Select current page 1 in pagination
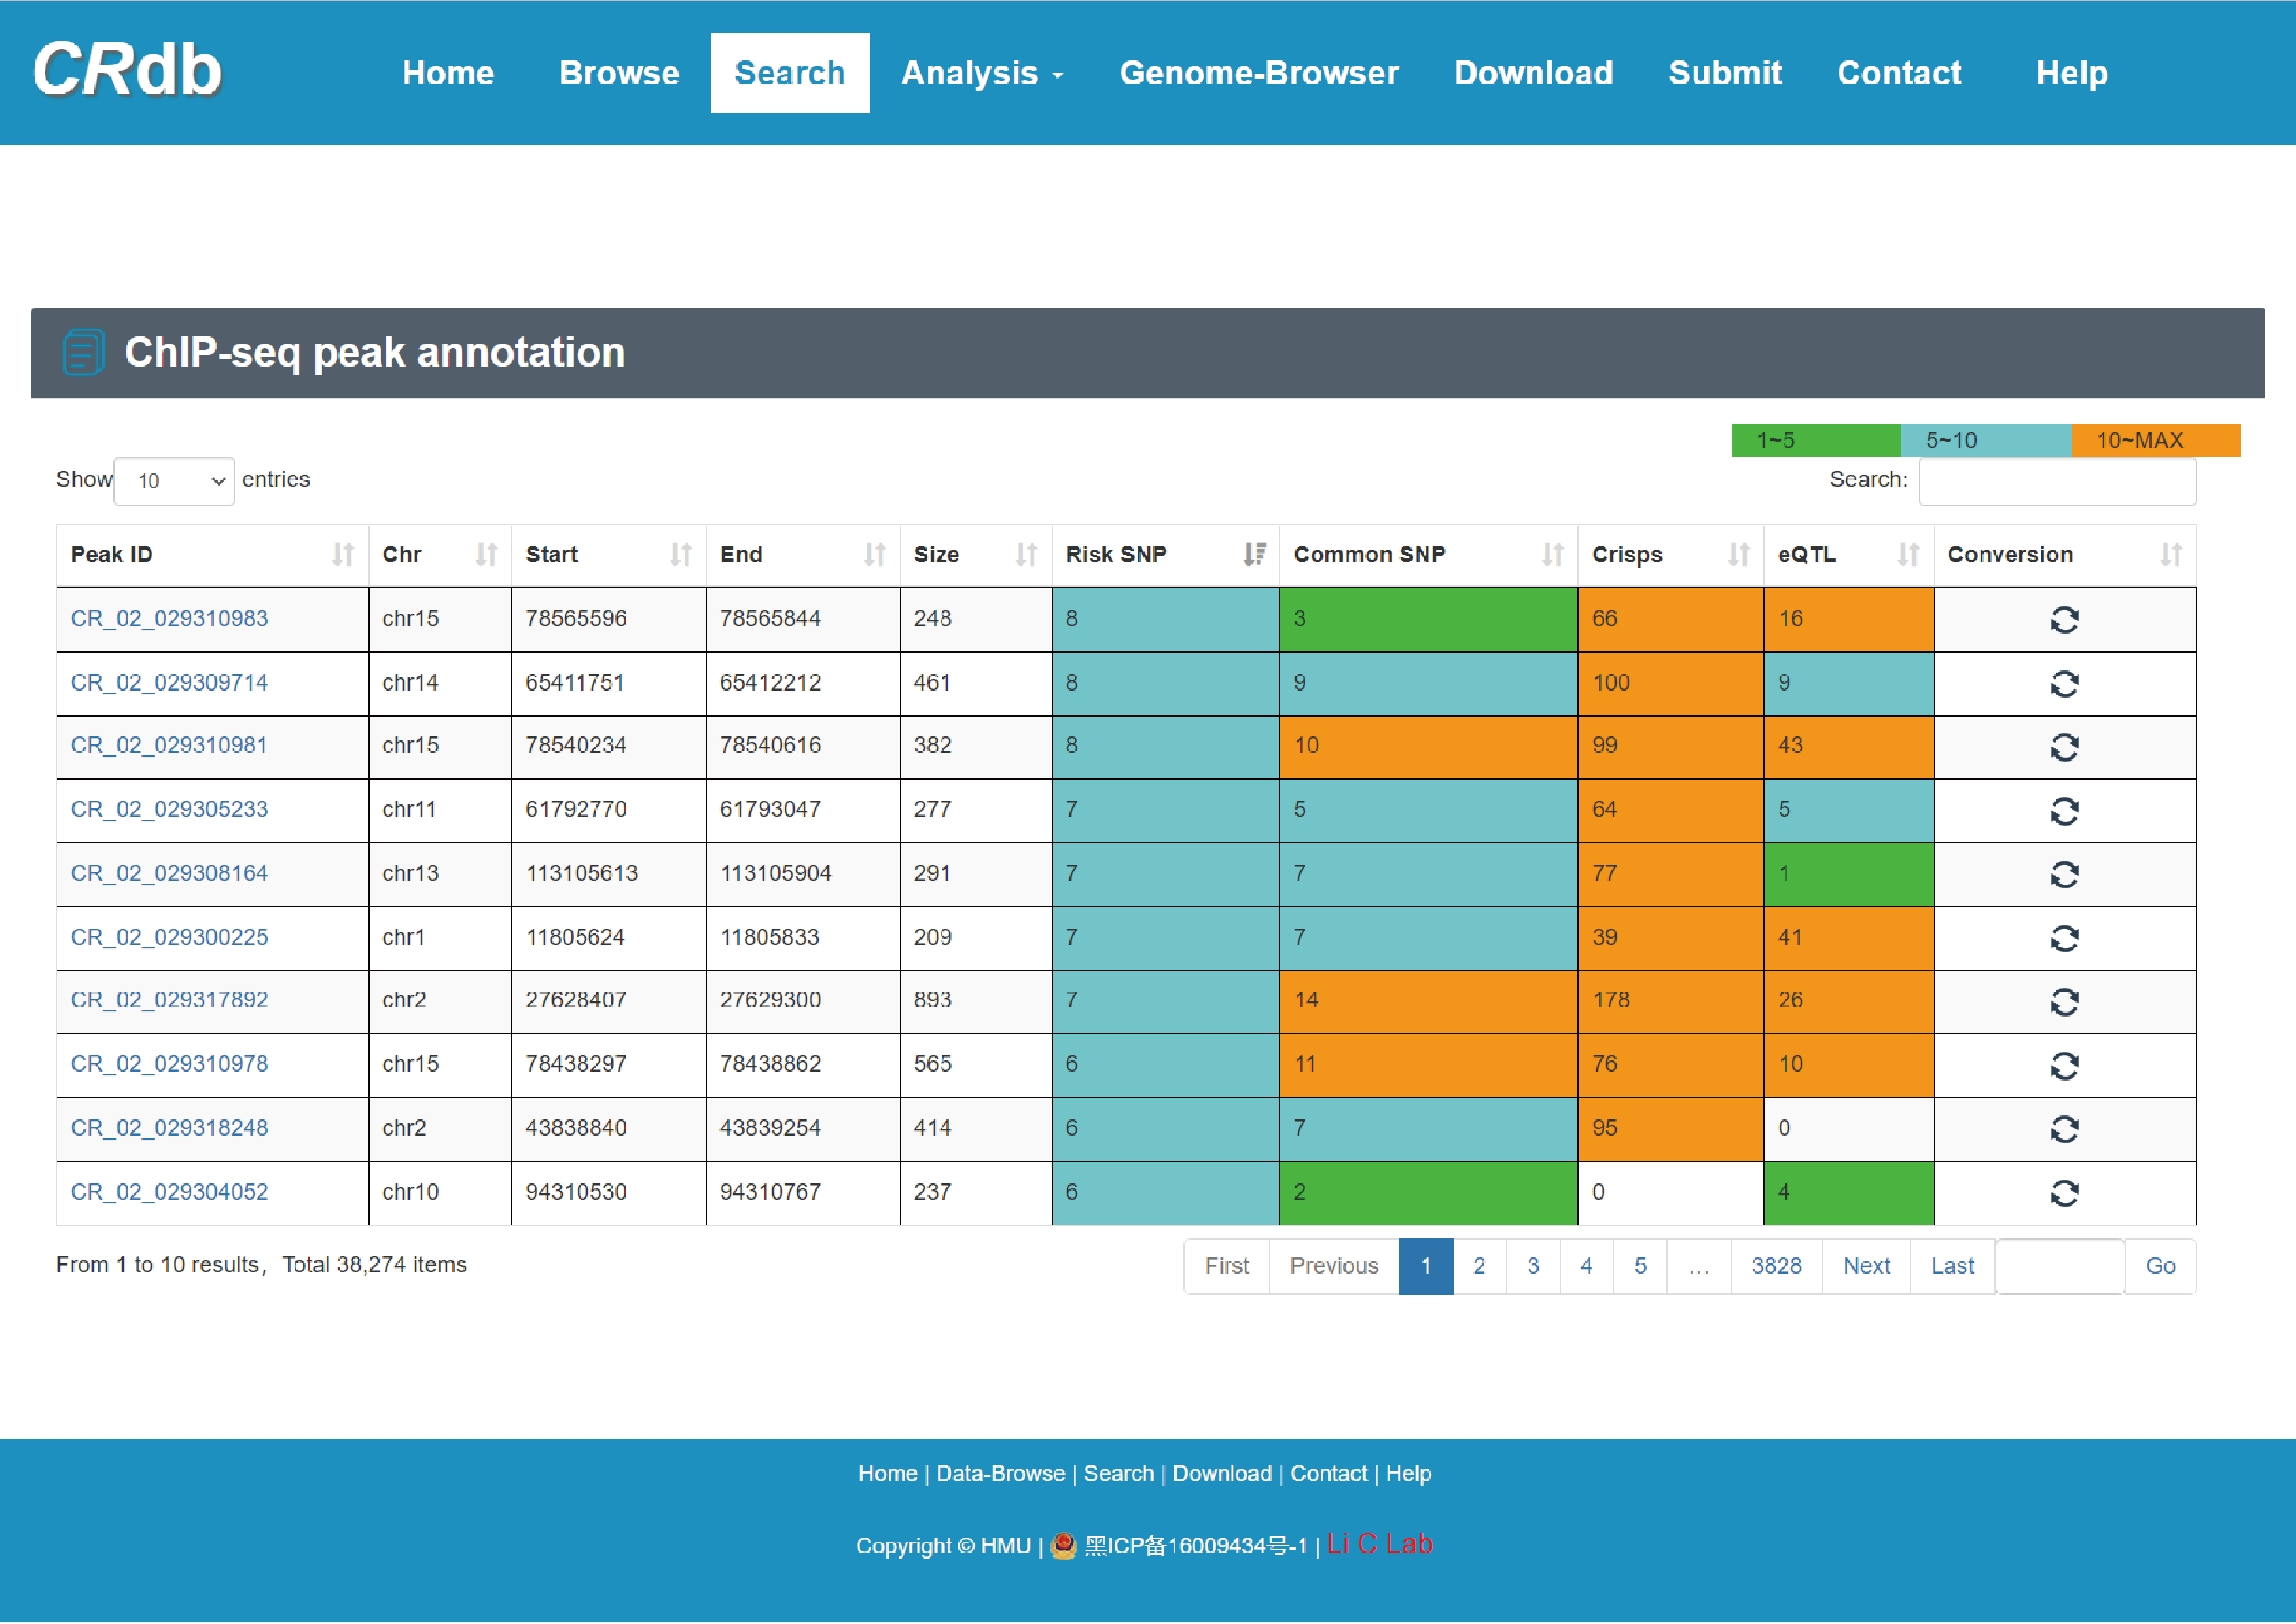 pyautogui.click(x=1426, y=1267)
